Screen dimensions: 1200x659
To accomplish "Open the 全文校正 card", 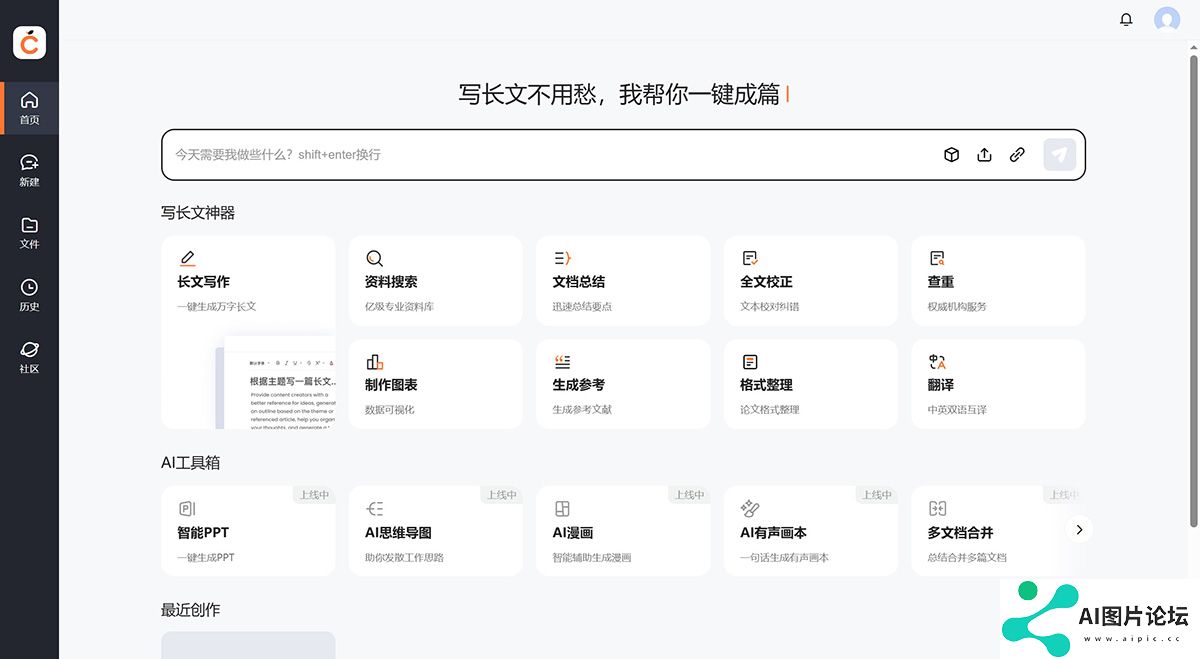I will pos(811,280).
